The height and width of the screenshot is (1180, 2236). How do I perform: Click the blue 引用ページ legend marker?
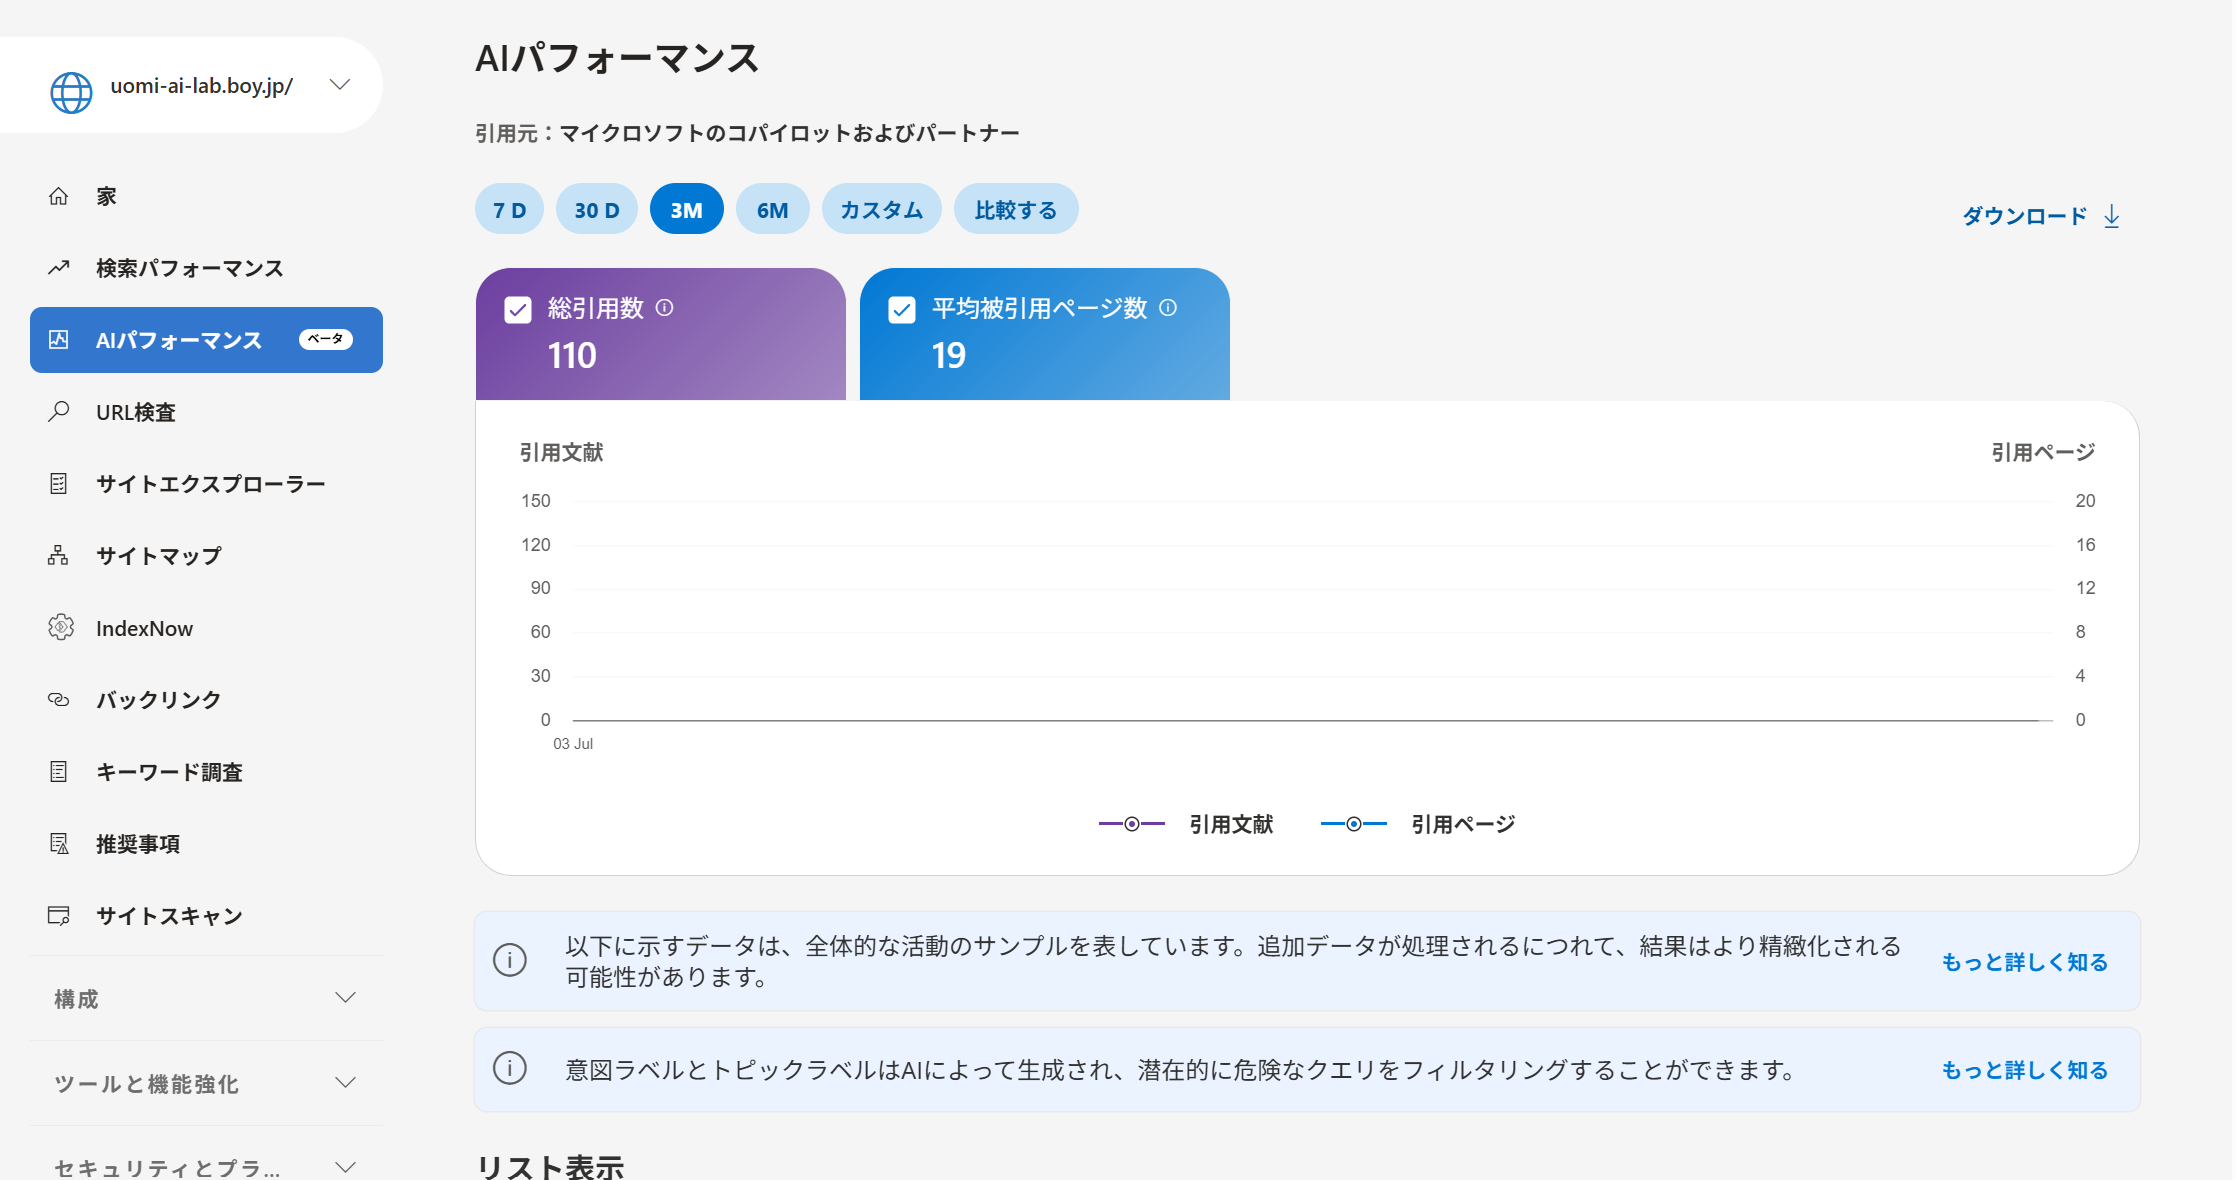click(1354, 824)
